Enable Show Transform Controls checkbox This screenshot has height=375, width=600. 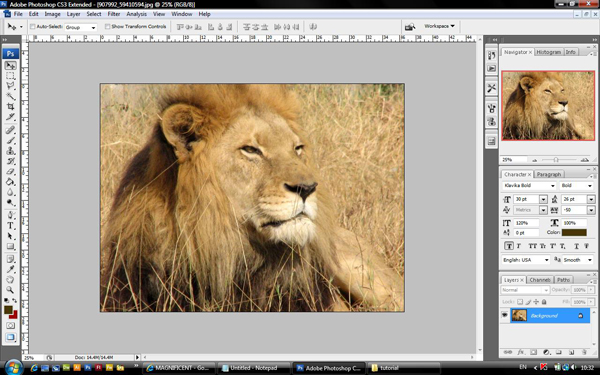point(107,26)
